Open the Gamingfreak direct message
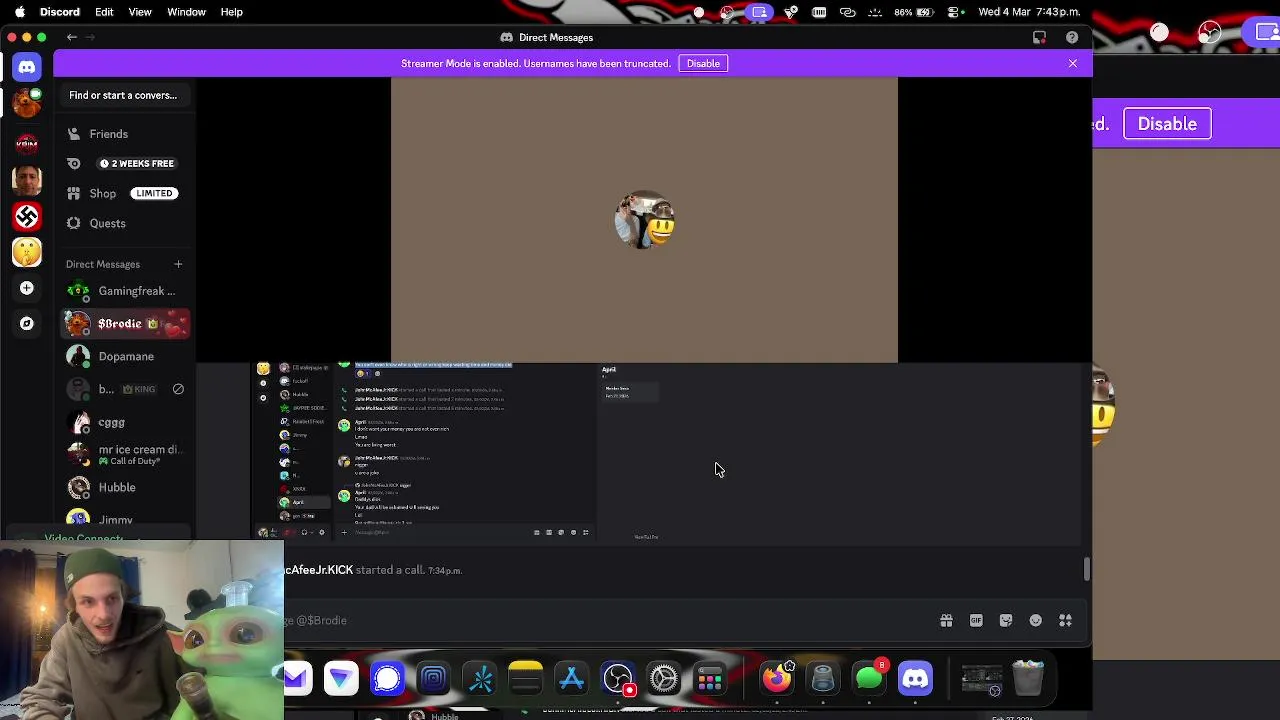Image resolution: width=1280 pixels, height=720 pixels. [x=125, y=291]
